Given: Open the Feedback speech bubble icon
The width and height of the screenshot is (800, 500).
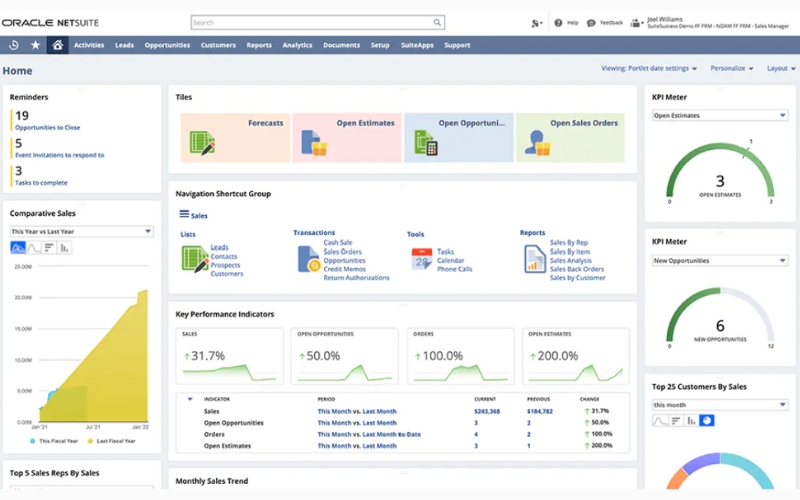Looking at the screenshot, I should [x=592, y=22].
